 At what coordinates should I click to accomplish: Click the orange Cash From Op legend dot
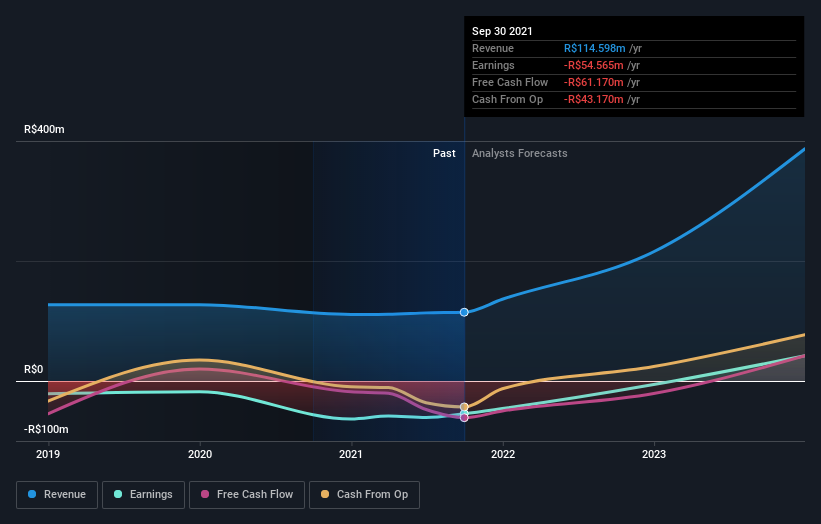(325, 494)
